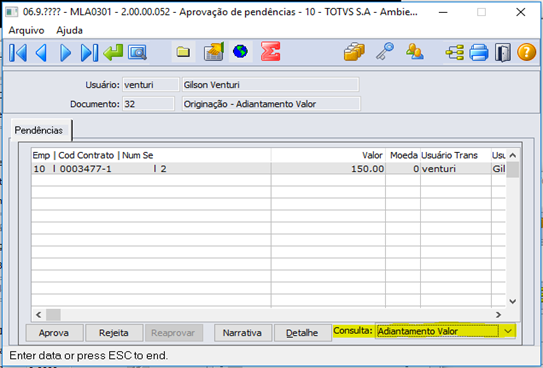Click the yellow folder toolbar icon
The image size is (543, 368).
[183, 52]
